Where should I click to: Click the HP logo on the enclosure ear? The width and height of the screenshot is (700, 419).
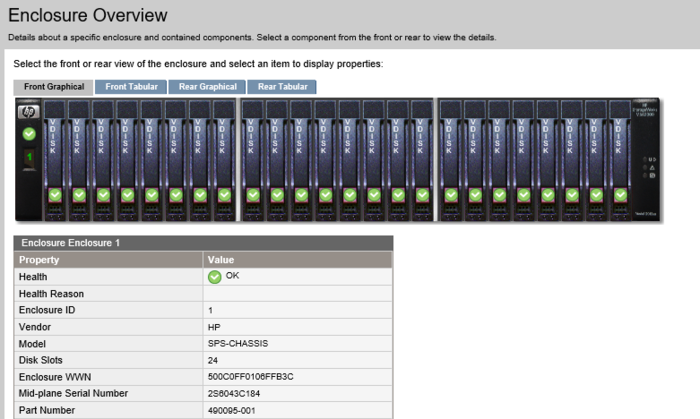[x=29, y=112]
